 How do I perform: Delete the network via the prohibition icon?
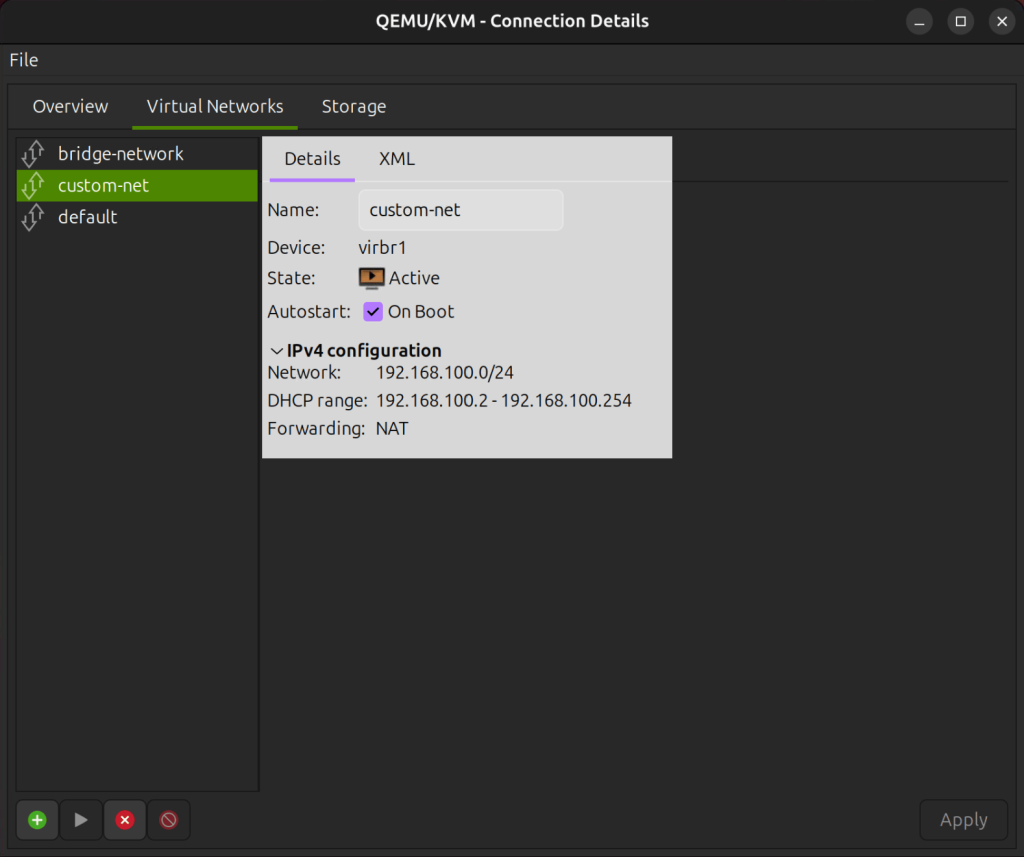(168, 819)
